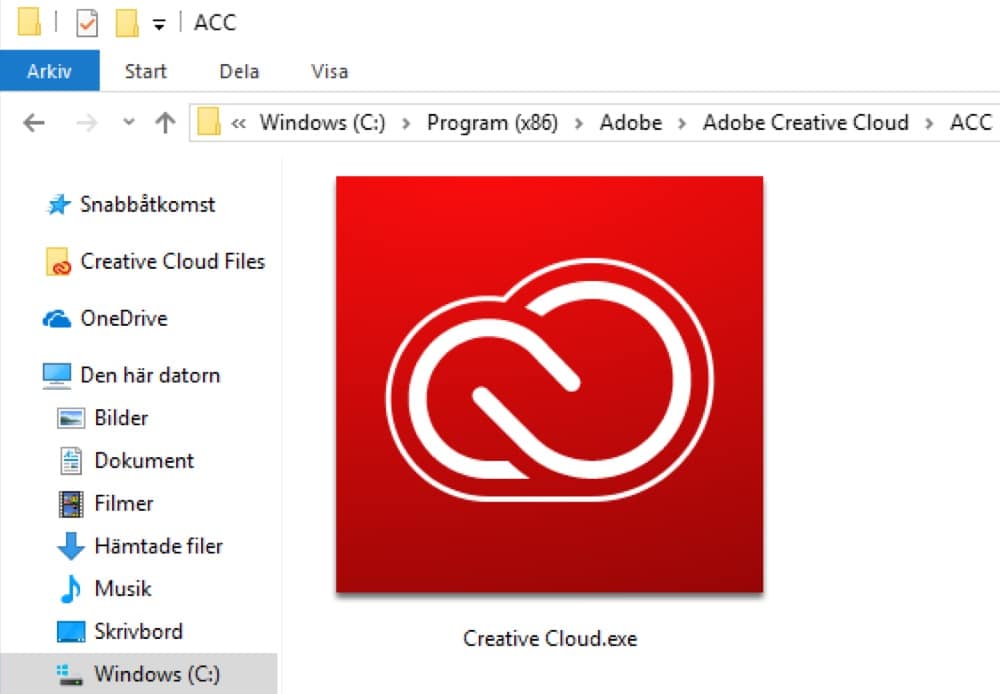Select the Visa ribbon tab
The height and width of the screenshot is (694, 1000).
pos(329,71)
